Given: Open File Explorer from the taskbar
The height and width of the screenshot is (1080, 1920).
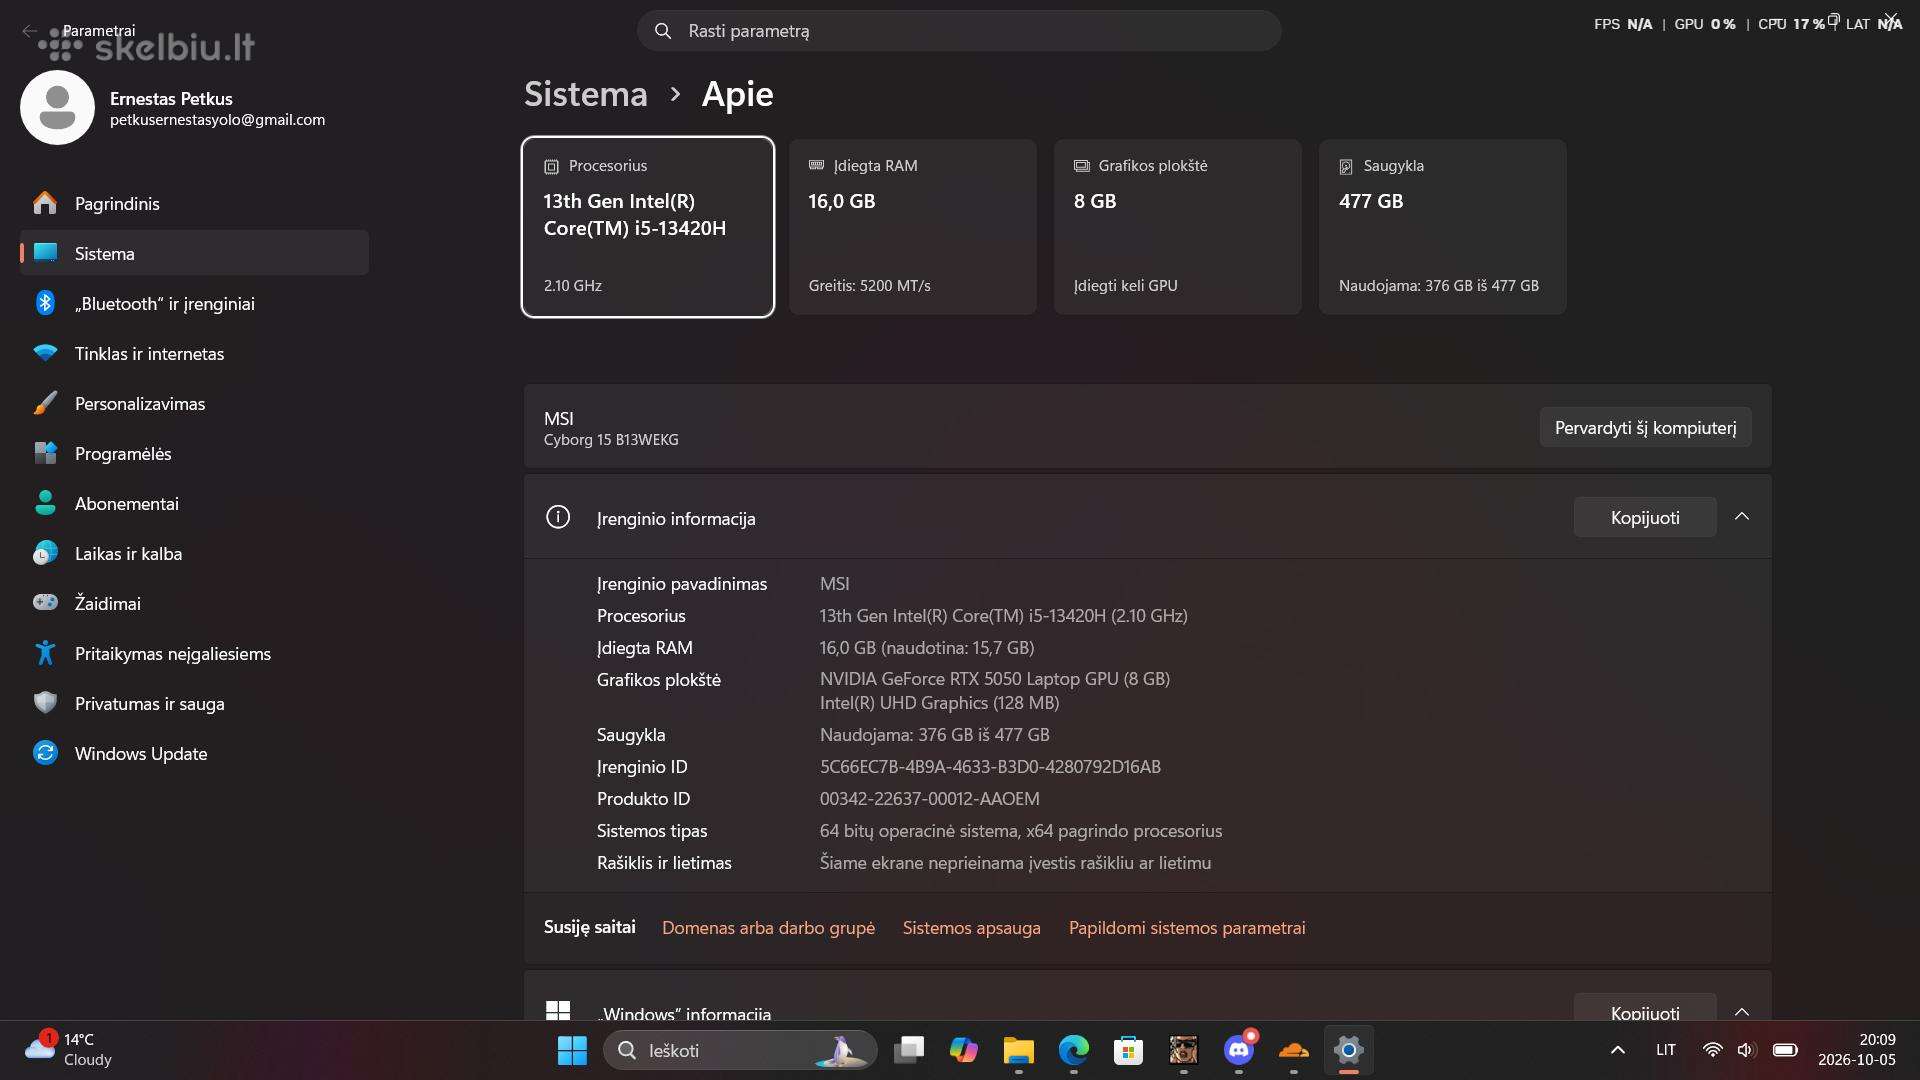Looking at the screenshot, I should point(1019,1050).
